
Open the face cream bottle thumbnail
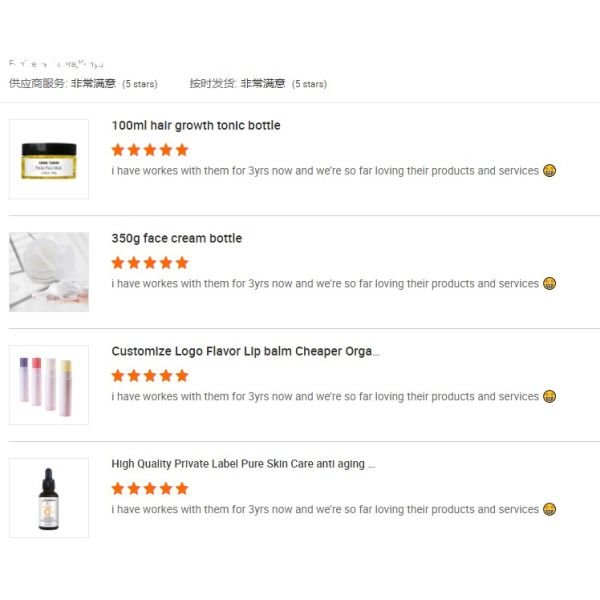pos(49,272)
